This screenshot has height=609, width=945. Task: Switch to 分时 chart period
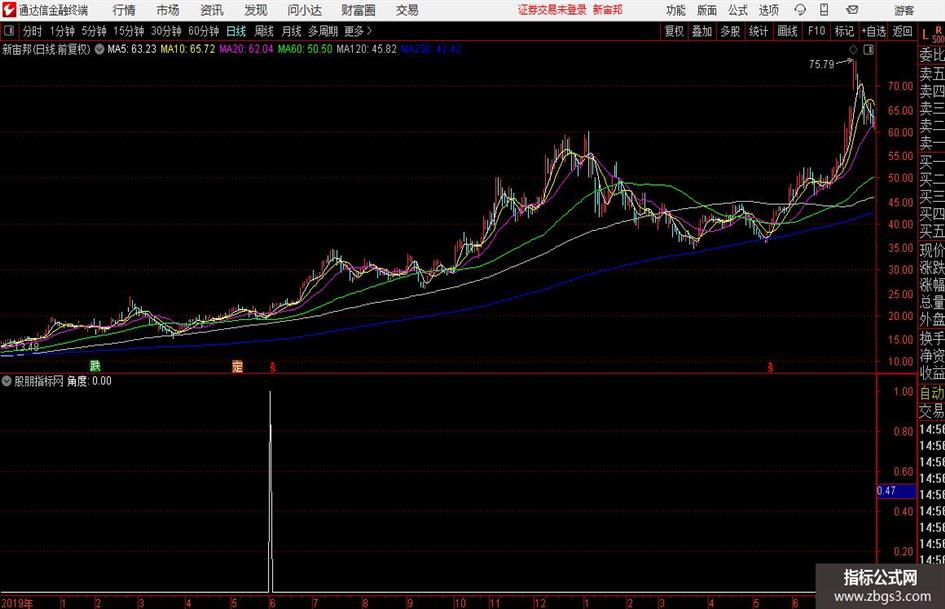pyautogui.click(x=32, y=31)
